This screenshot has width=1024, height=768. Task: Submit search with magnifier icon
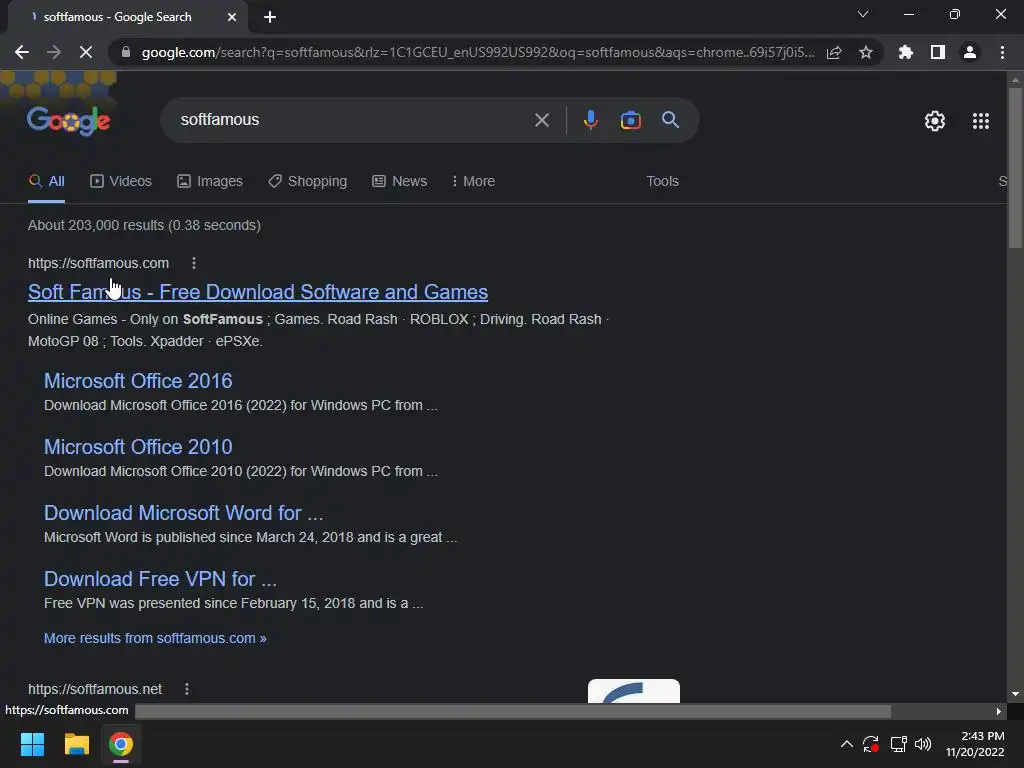tap(670, 120)
